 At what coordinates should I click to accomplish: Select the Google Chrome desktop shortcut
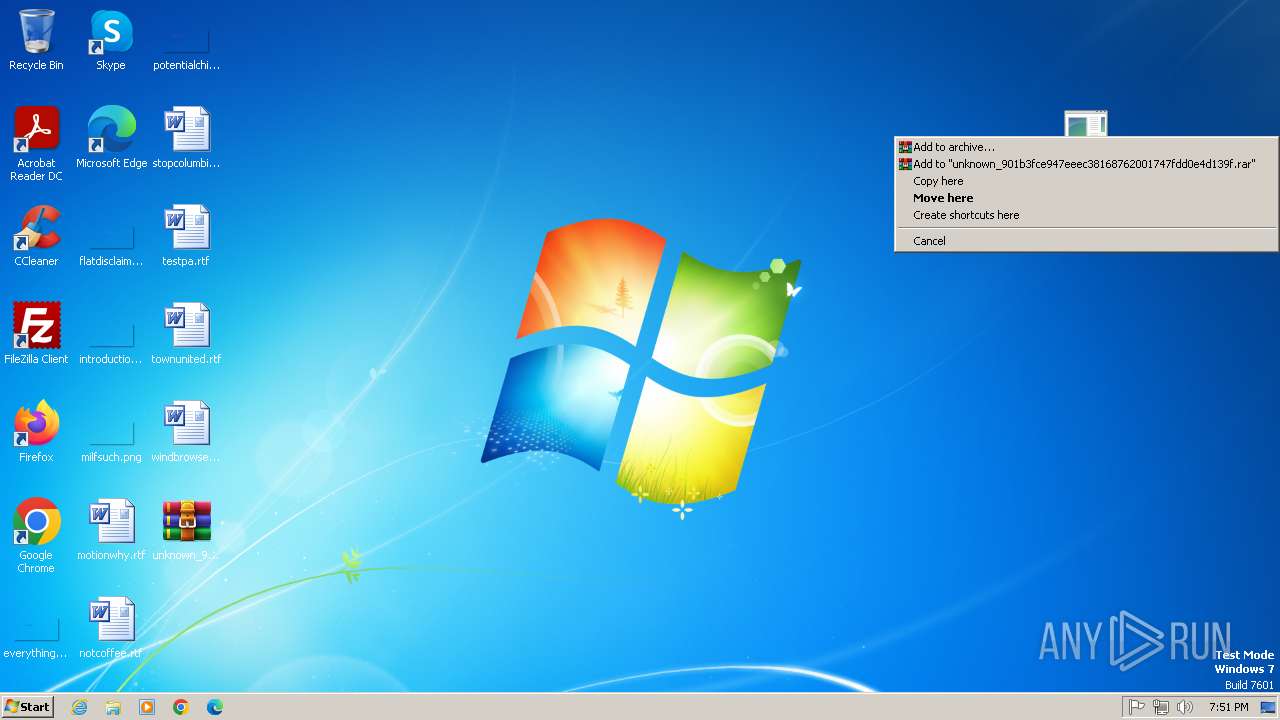point(36,536)
